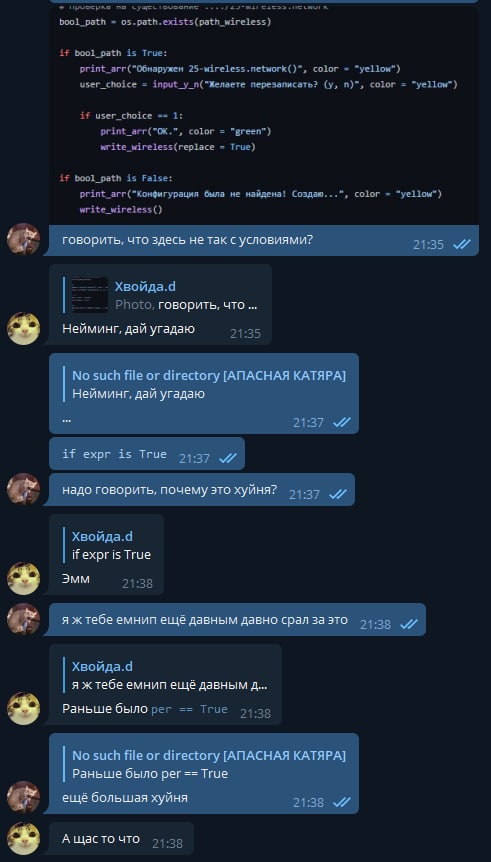Viewport: 491px width, 862px height.
Task: Click the 21:38 timestamp on 'Эмм' message
Action: click(137, 583)
